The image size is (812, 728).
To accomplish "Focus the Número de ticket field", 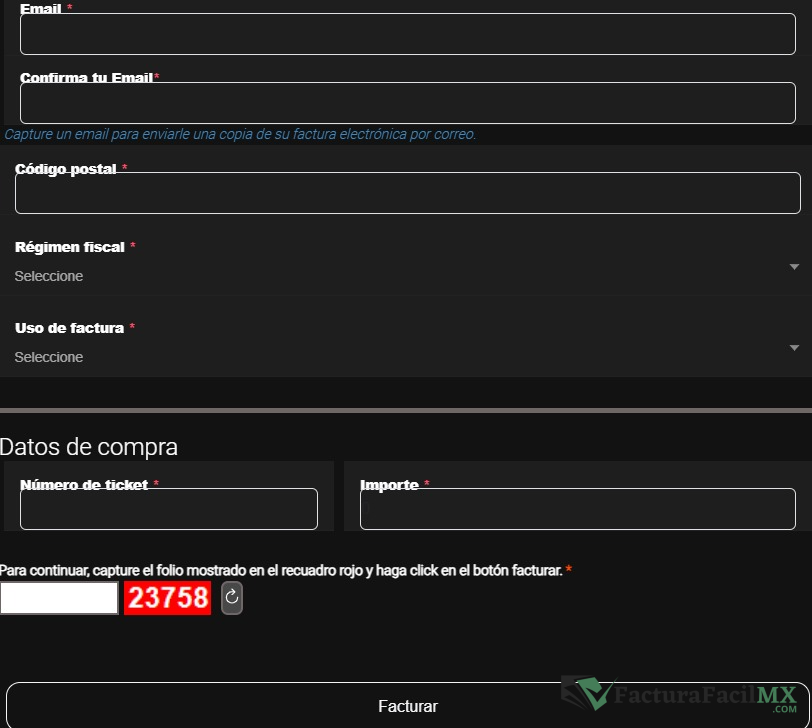I will (x=168, y=509).
